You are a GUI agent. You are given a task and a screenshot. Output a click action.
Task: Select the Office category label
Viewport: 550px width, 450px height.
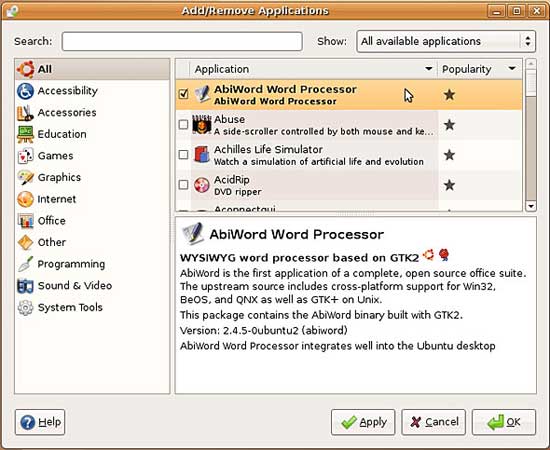point(52,221)
